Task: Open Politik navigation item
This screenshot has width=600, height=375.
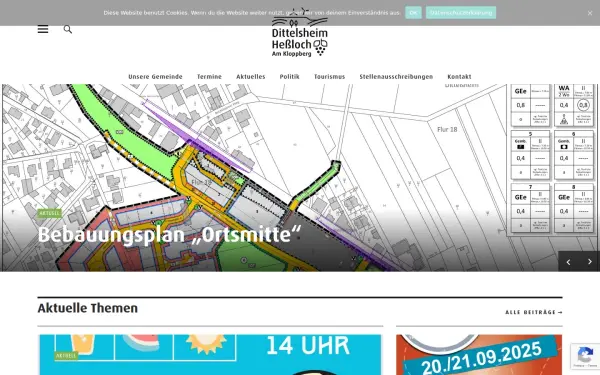Action: pyautogui.click(x=289, y=77)
